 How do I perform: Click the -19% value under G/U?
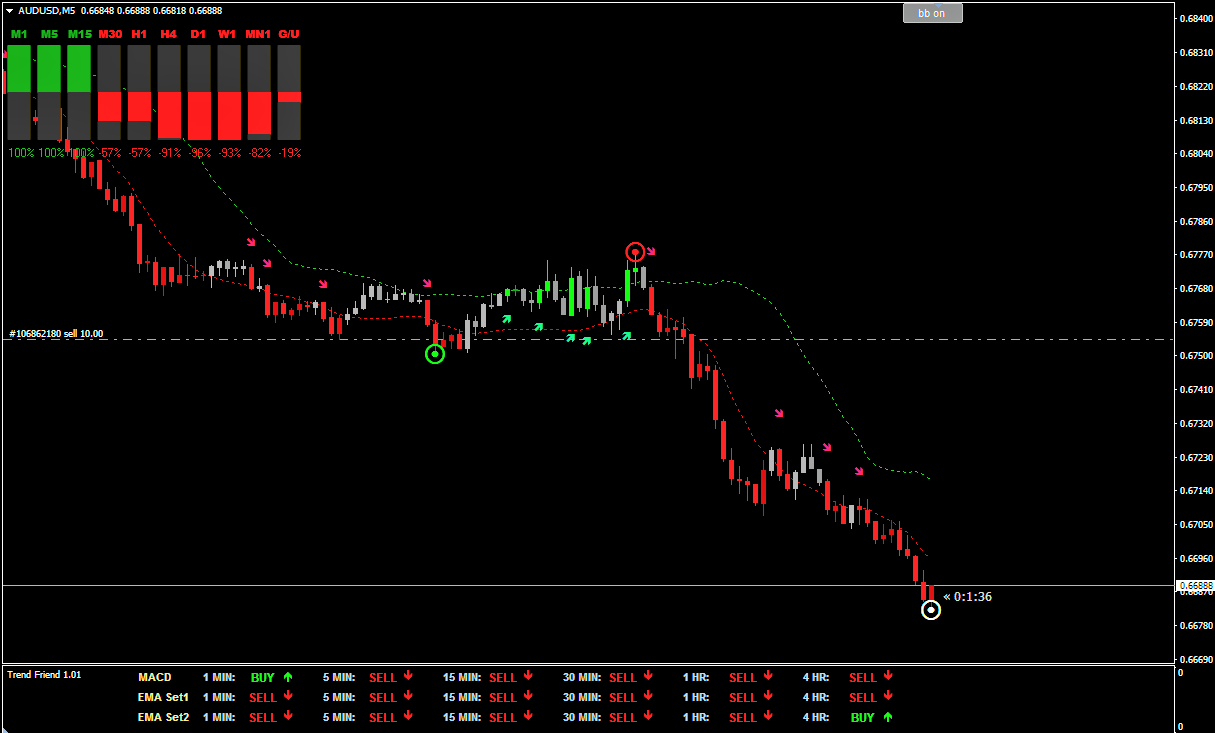click(x=289, y=153)
